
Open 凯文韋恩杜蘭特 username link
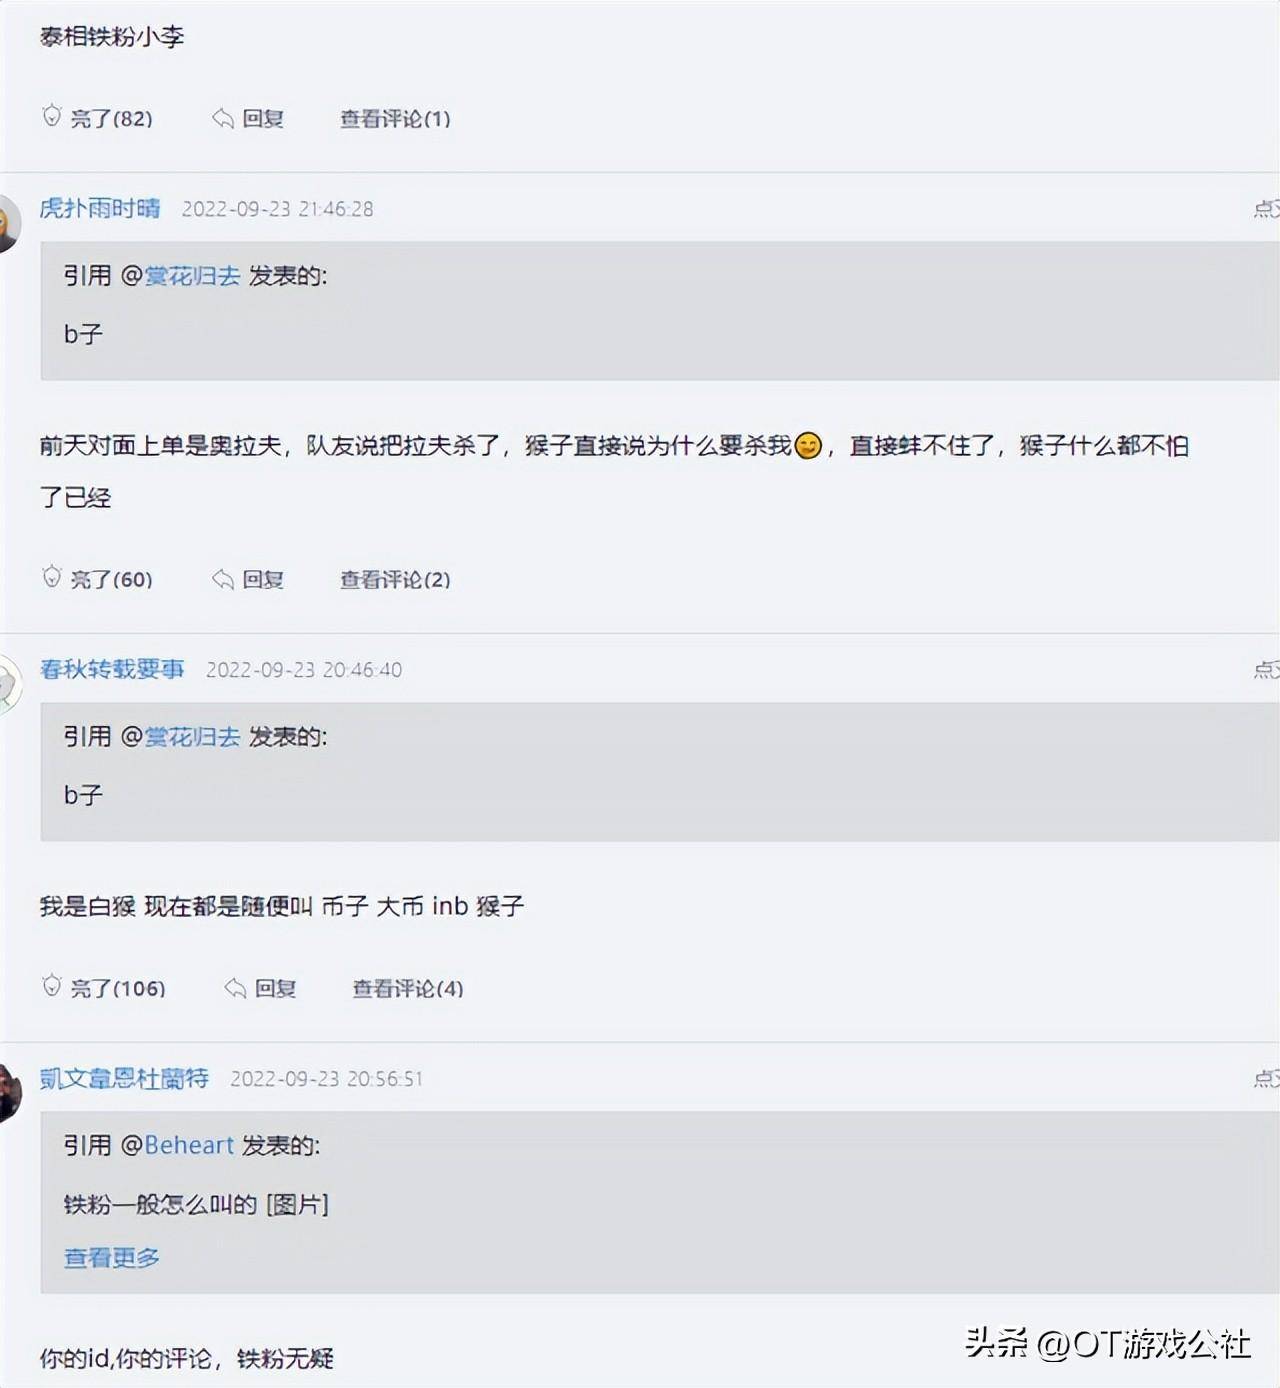[124, 1078]
